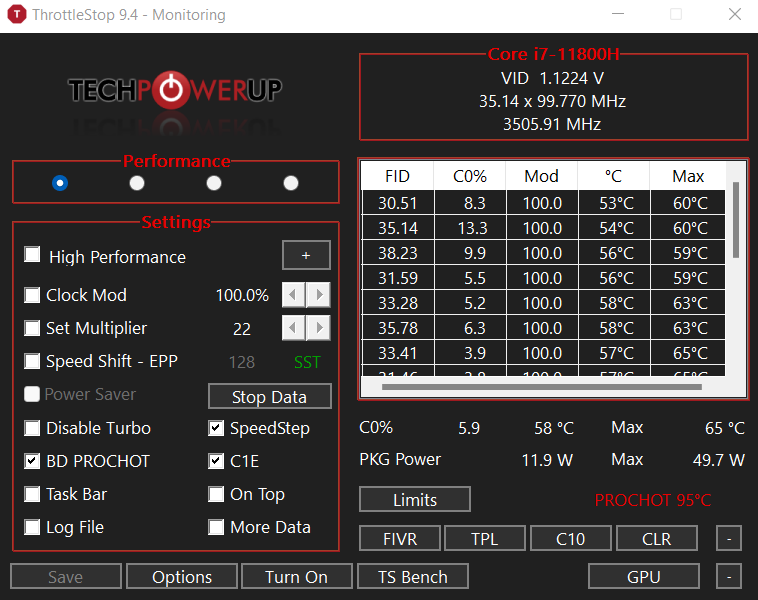Click the FID column header
Screen dimensions: 758x600
pos(397,176)
